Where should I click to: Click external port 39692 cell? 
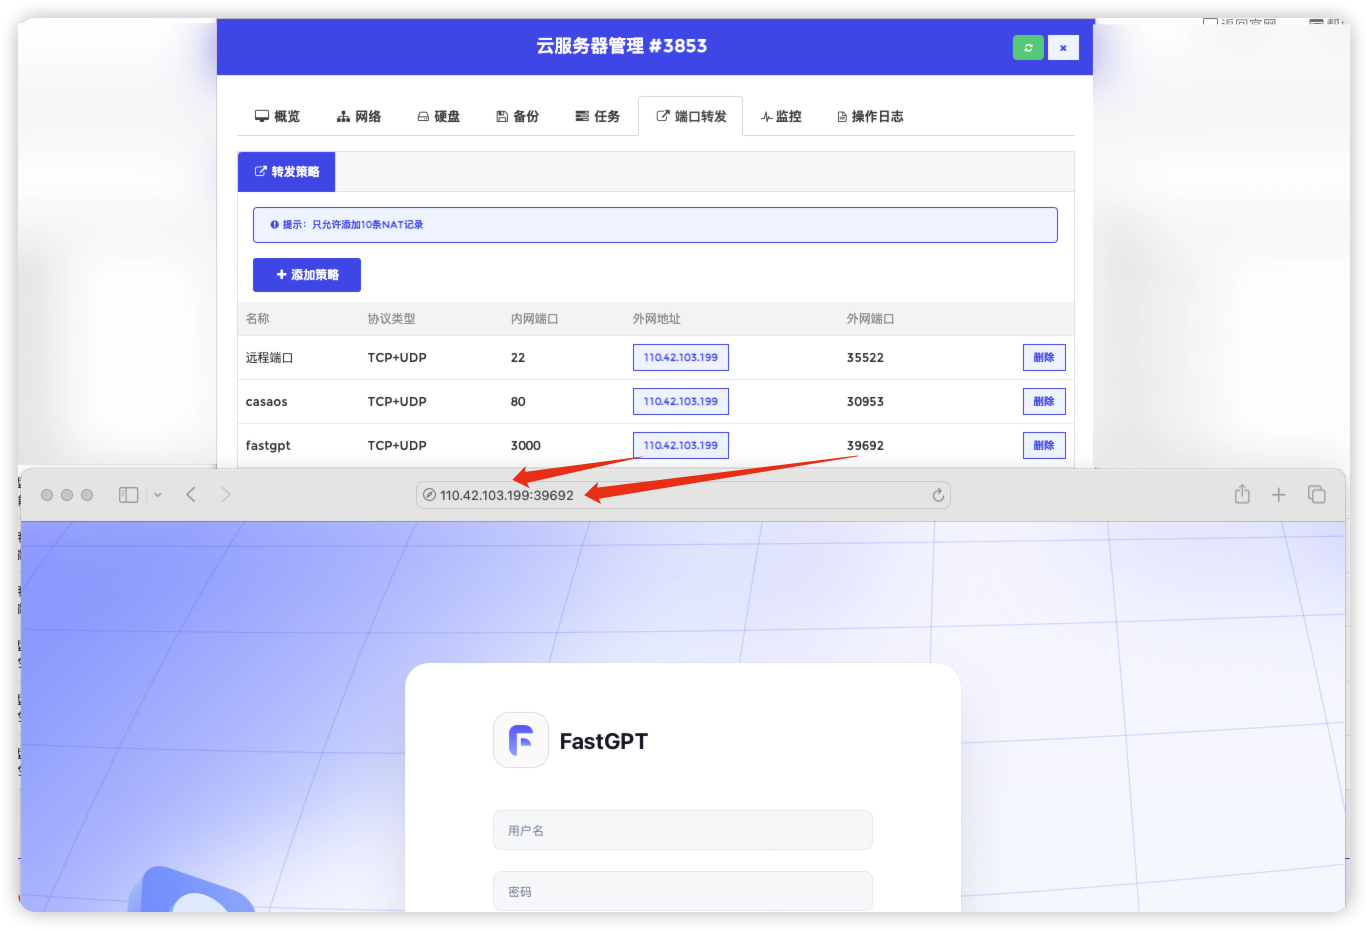[865, 445]
